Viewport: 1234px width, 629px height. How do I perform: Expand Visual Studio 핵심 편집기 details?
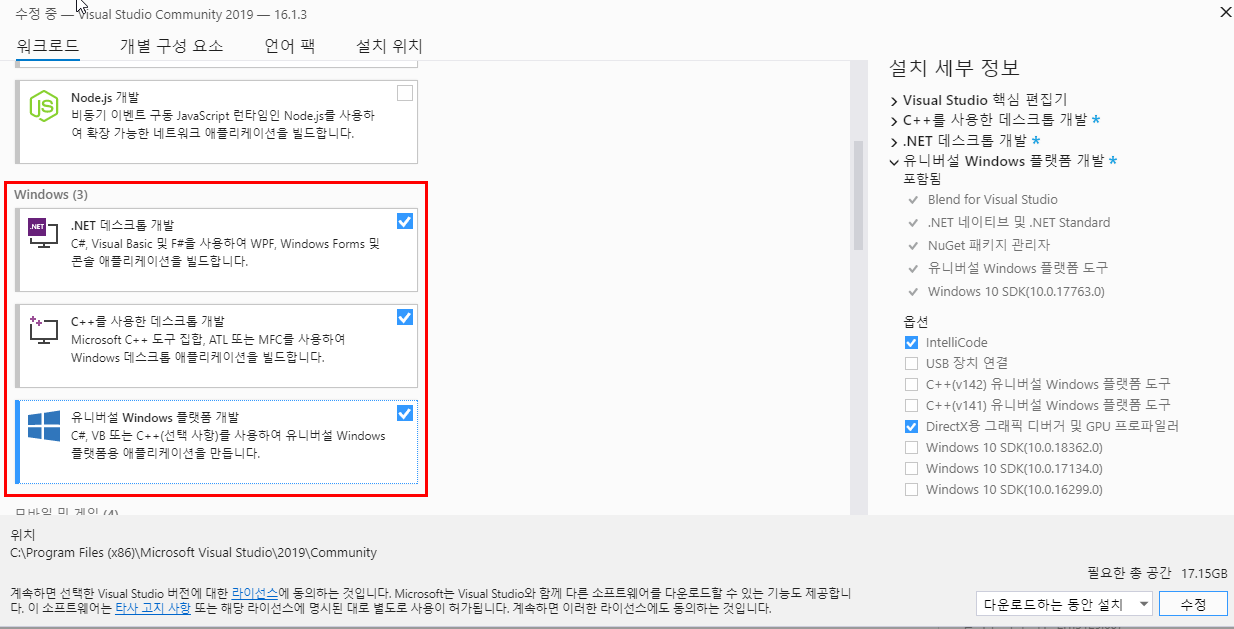pos(894,100)
